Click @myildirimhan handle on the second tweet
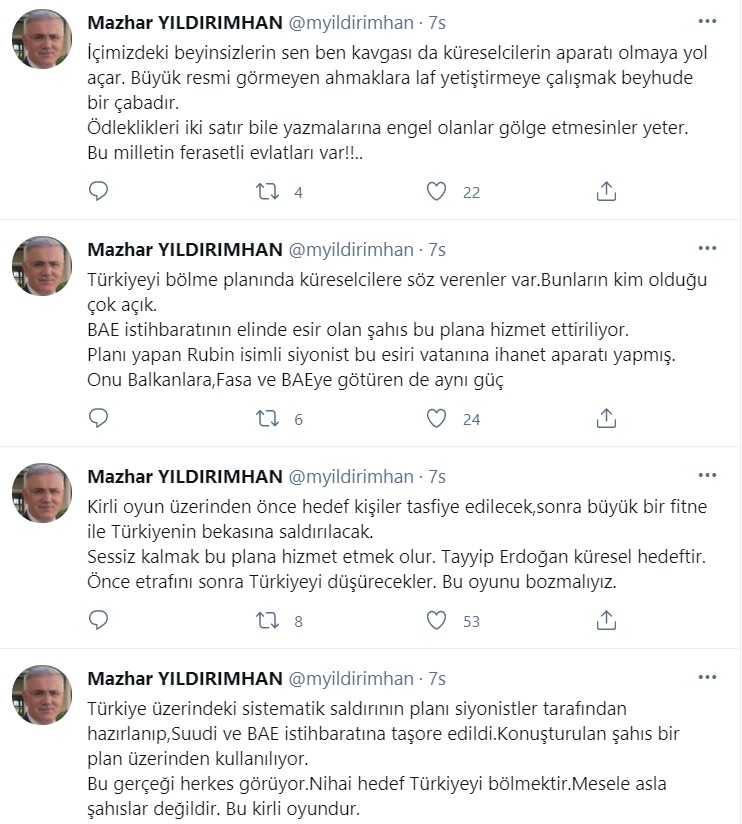Image resolution: width=742 pixels, height=824 pixels. (351, 249)
